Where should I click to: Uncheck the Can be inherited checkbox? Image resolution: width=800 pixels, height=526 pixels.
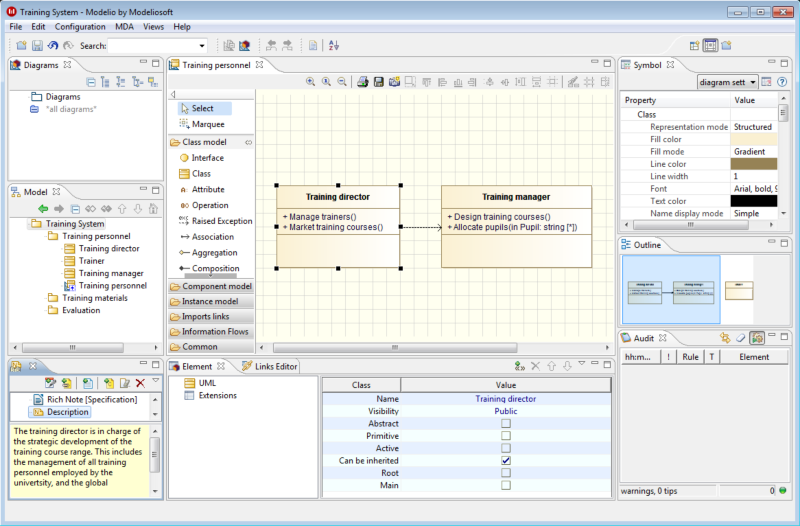click(506, 461)
